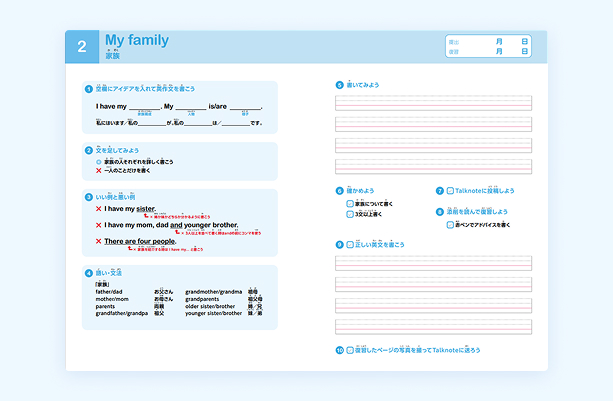The image size is (613, 401).
Task: Check the '家族について書く' checkbox
Action: click(x=350, y=203)
